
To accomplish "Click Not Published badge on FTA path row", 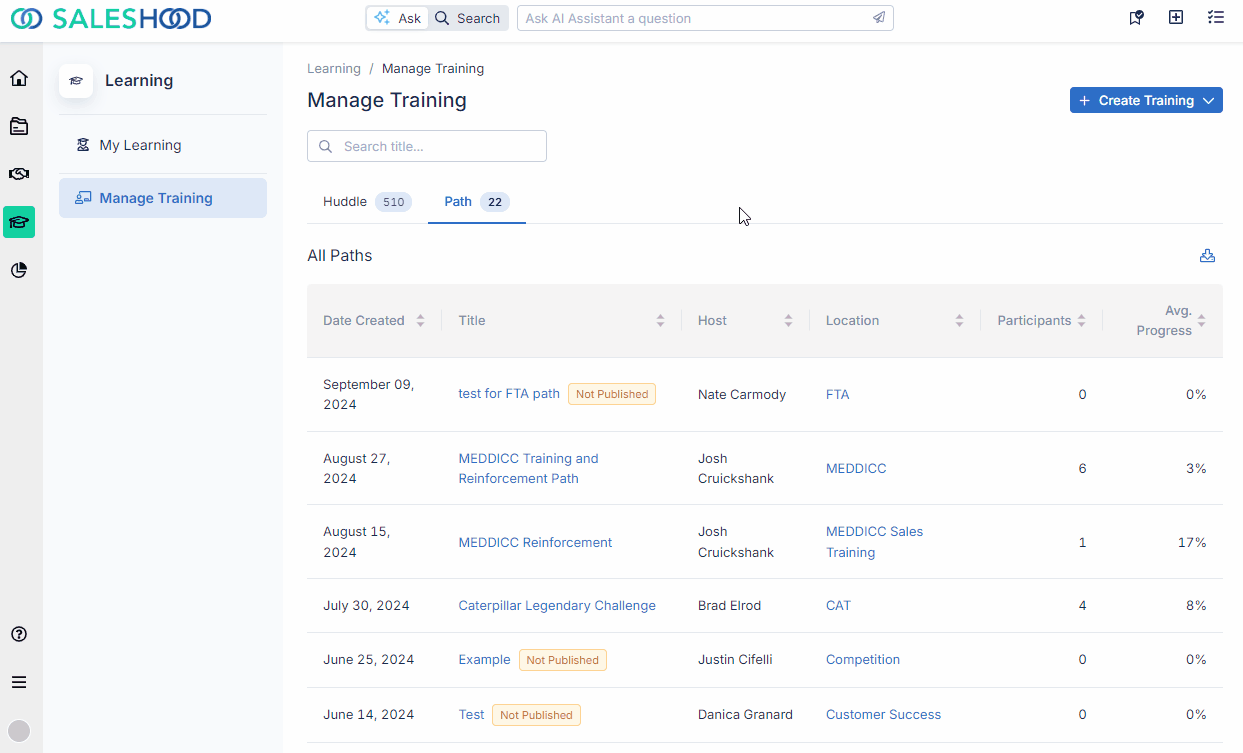I will [612, 394].
